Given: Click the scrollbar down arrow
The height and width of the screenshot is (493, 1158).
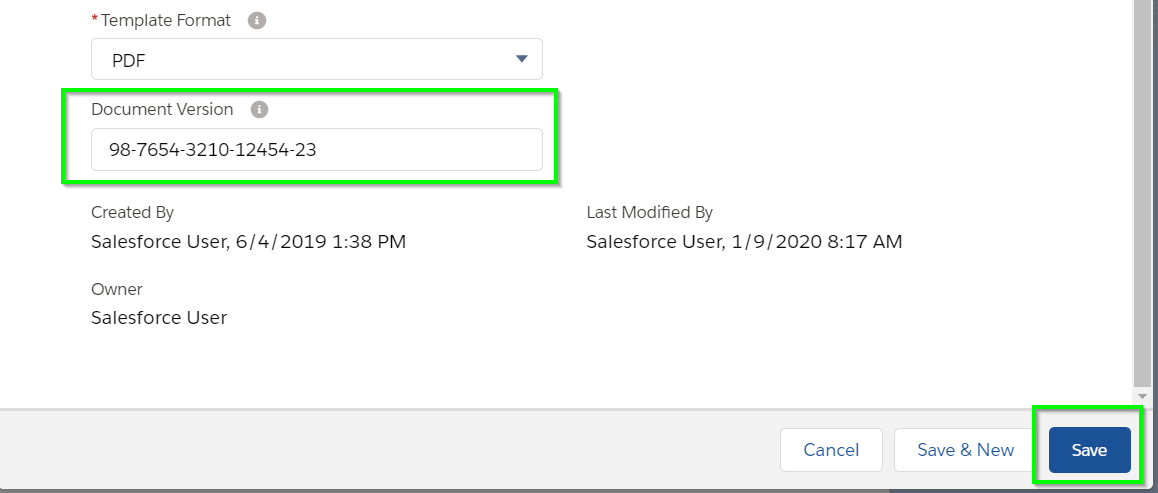Looking at the screenshot, I should 1142,396.
